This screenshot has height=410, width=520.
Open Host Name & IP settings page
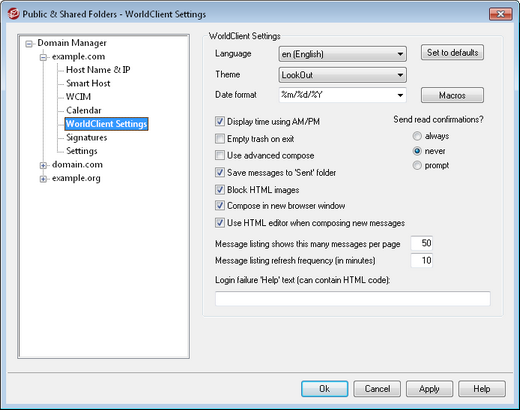pos(98,70)
